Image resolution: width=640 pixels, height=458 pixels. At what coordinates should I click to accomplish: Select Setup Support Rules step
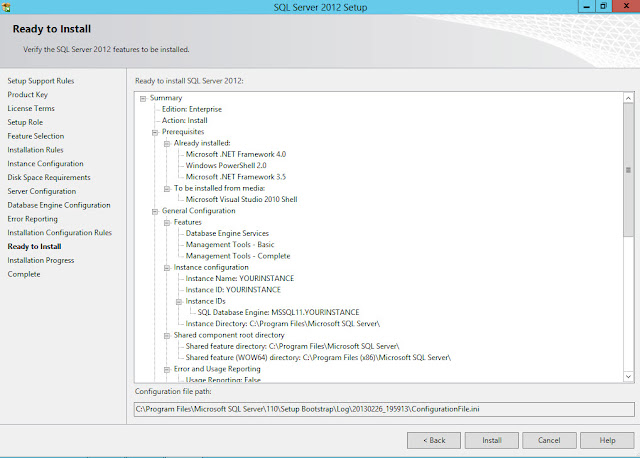tap(40, 81)
